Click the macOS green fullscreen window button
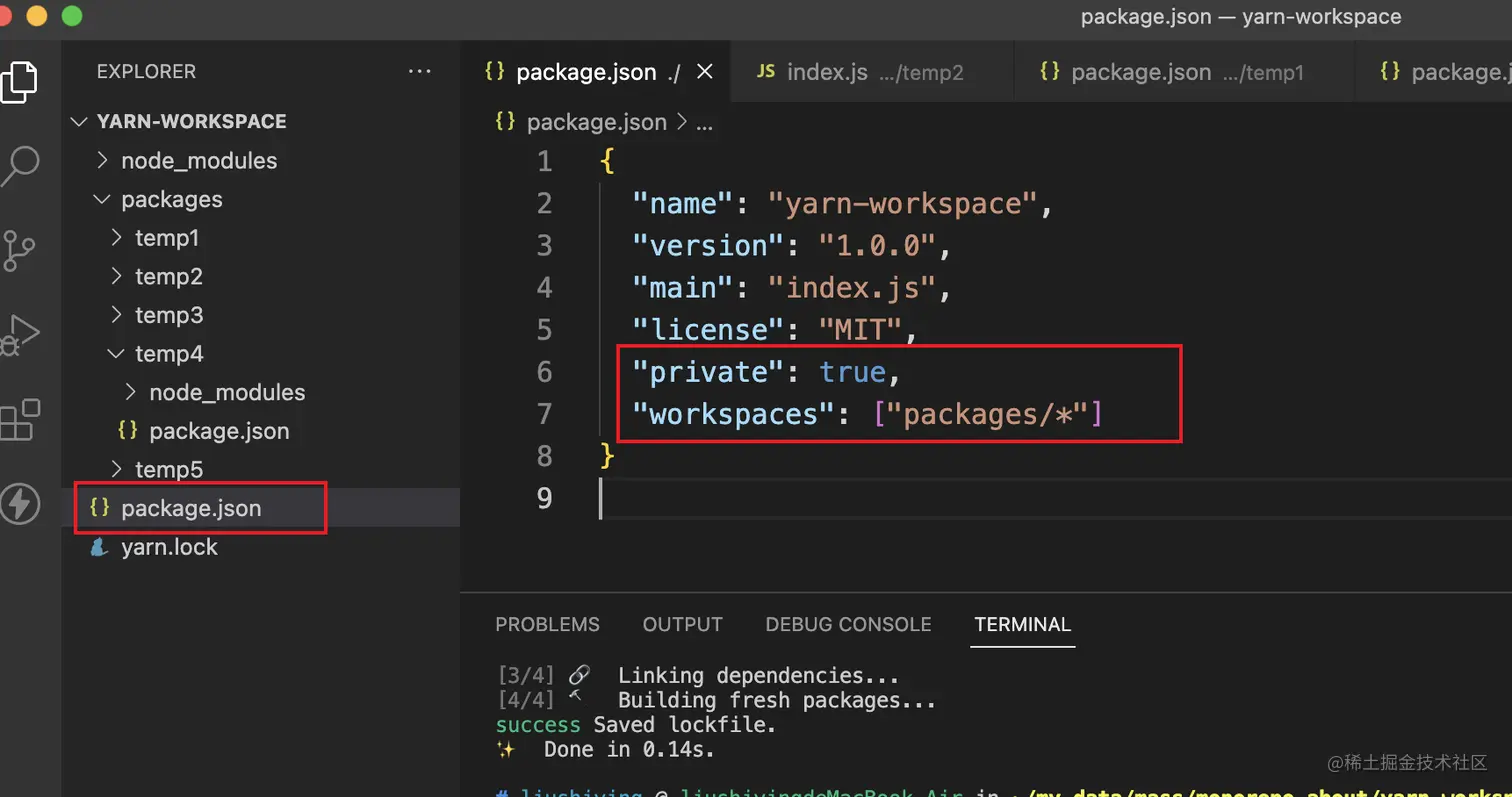This screenshot has height=797, width=1512. (x=72, y=16)
